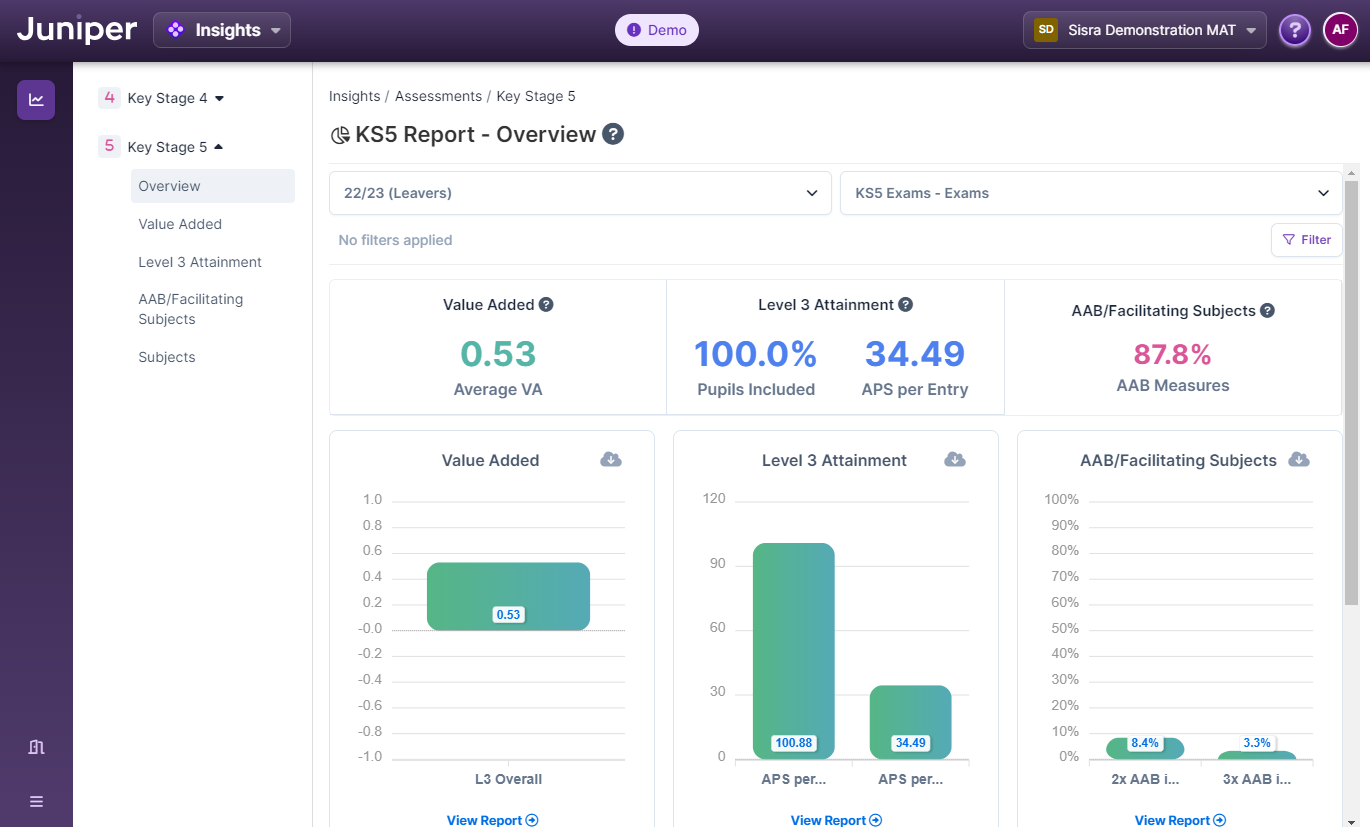The width and height of the screenshot is (1370, 827).
Task: Click the purple help question mark icon
Action: [1295, 30]
